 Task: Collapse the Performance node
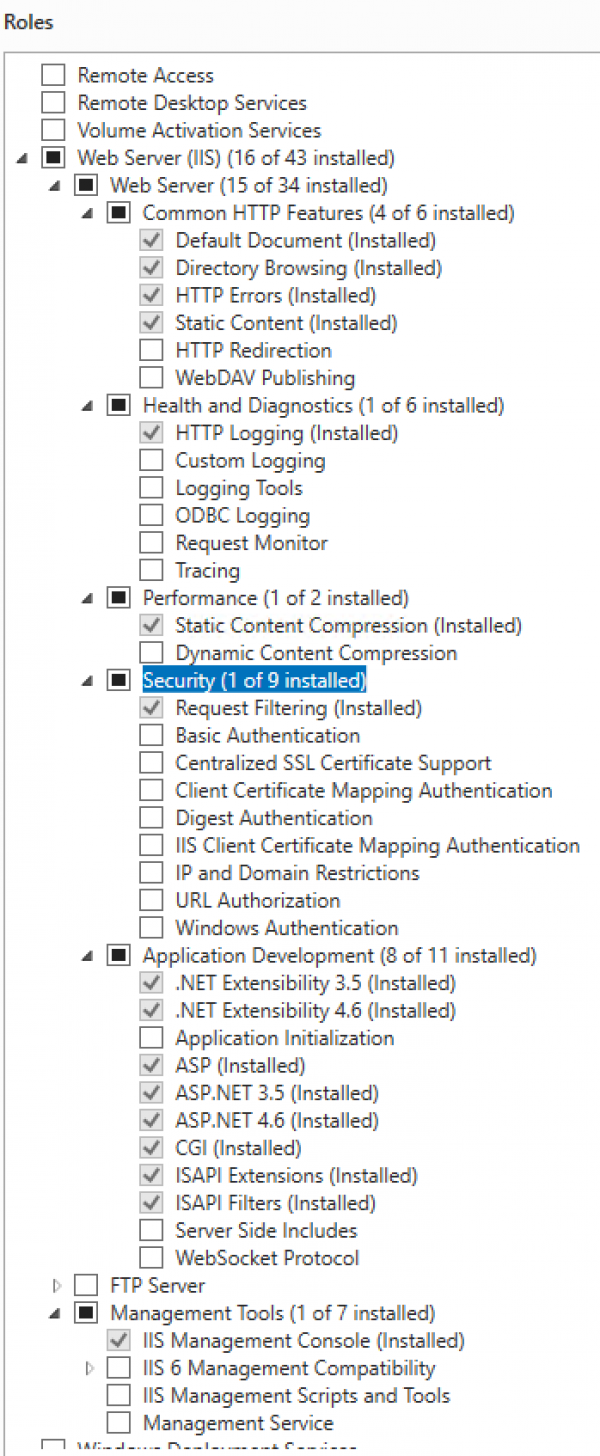click(88, 598)
